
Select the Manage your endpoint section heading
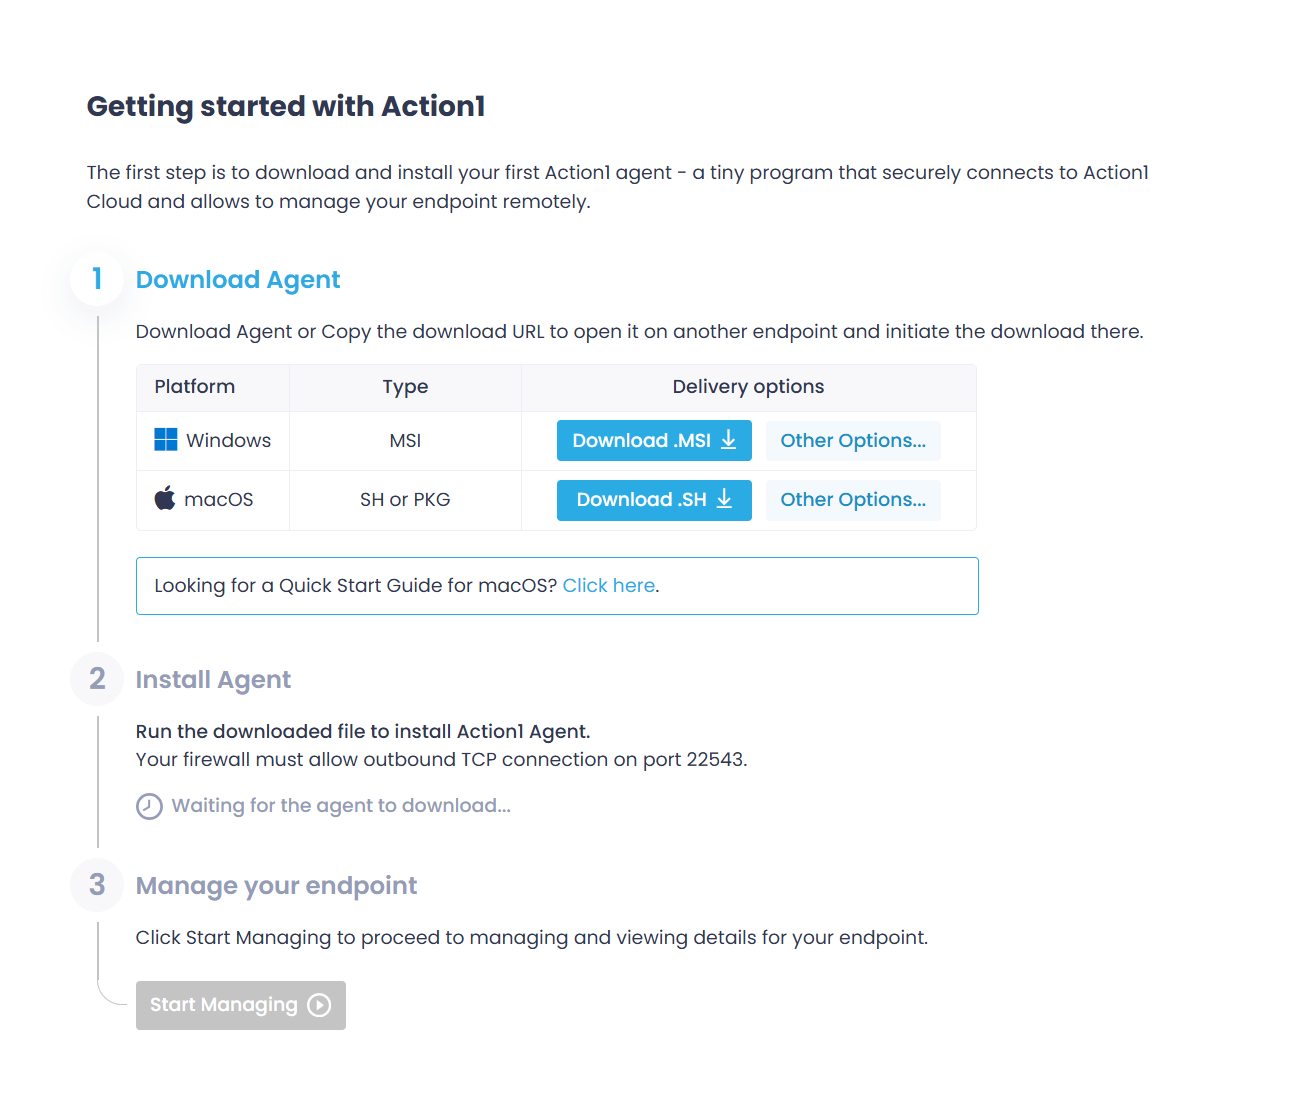[x=276, y=885]
